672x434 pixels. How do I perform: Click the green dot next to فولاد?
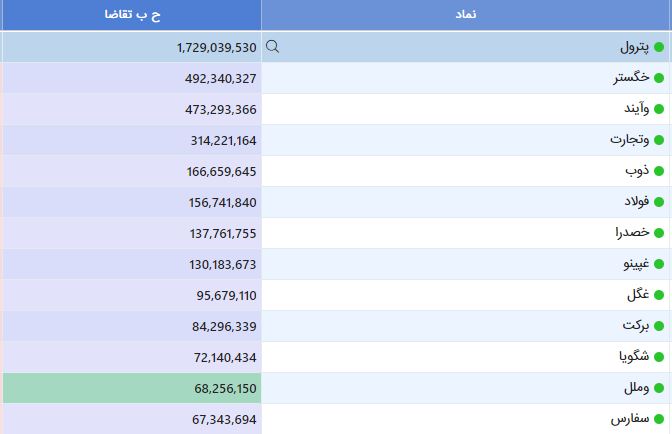659,202
